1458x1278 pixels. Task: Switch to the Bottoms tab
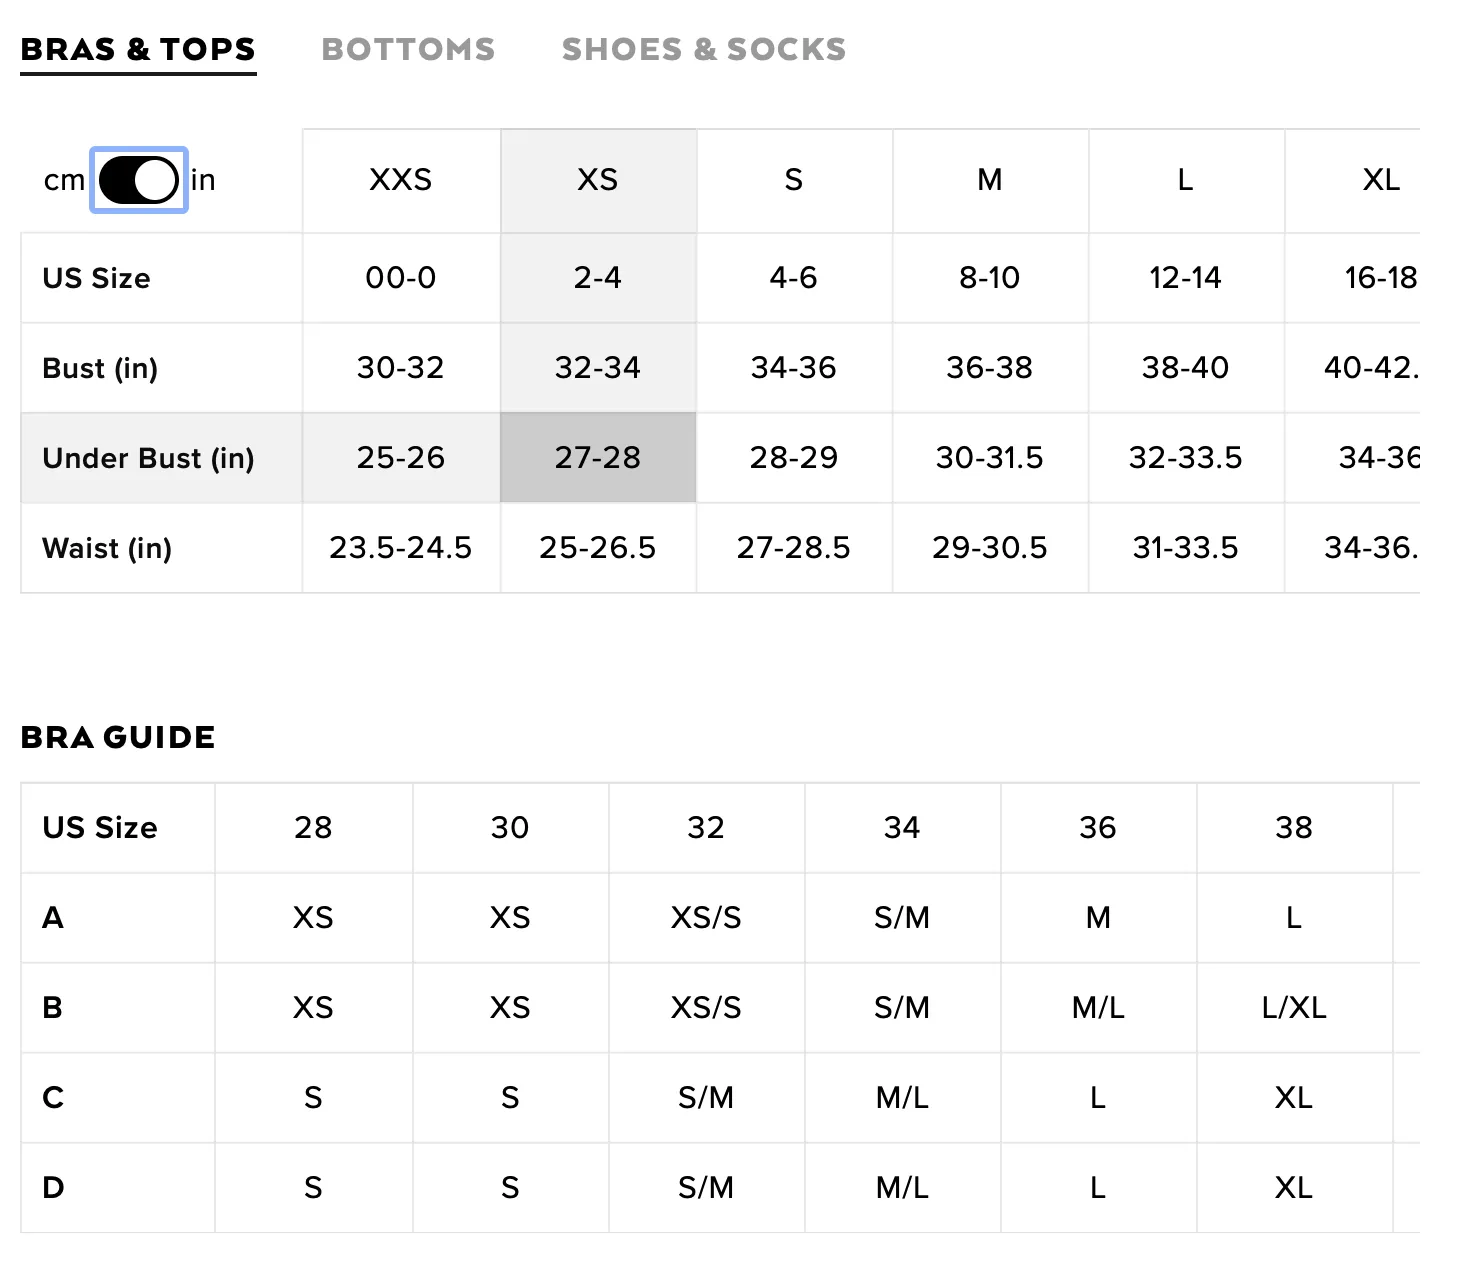tap(408, 49)
